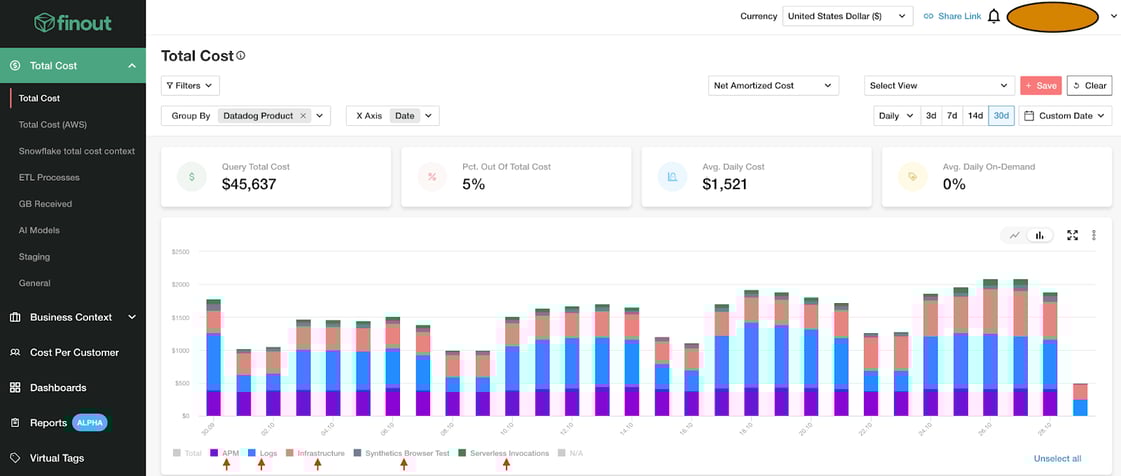Open the Currency dropdown
Screen dimensions: 1121x476
(x=847, y=16)
